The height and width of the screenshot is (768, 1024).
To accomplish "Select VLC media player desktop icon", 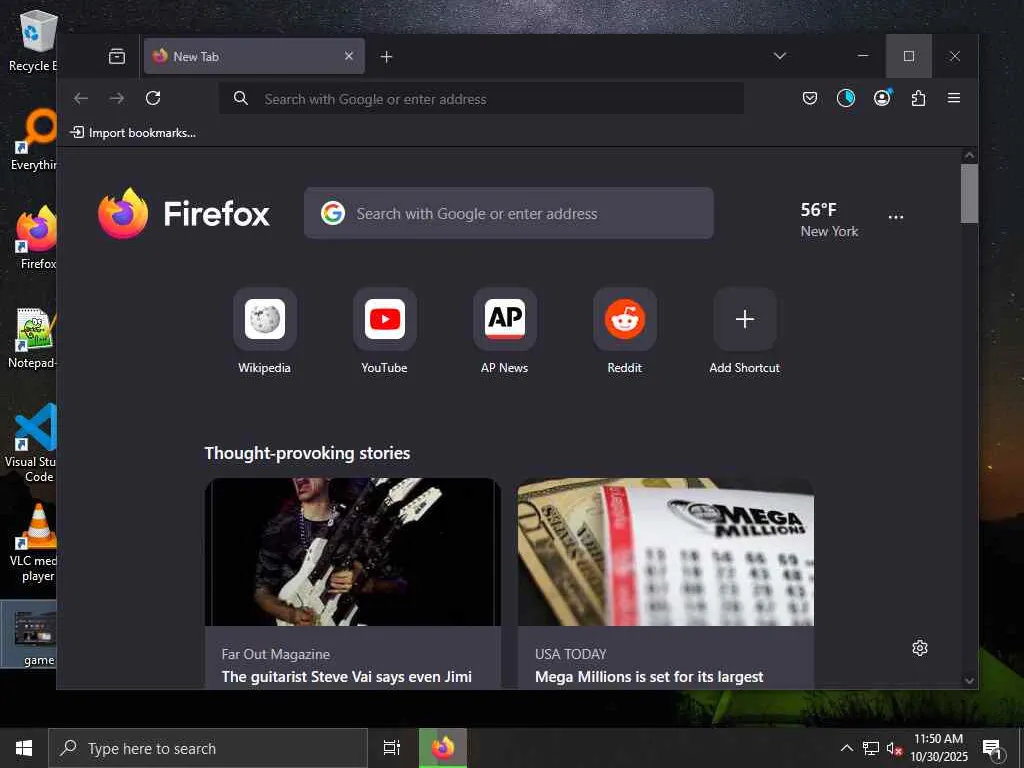I will [x=33, y=543].
